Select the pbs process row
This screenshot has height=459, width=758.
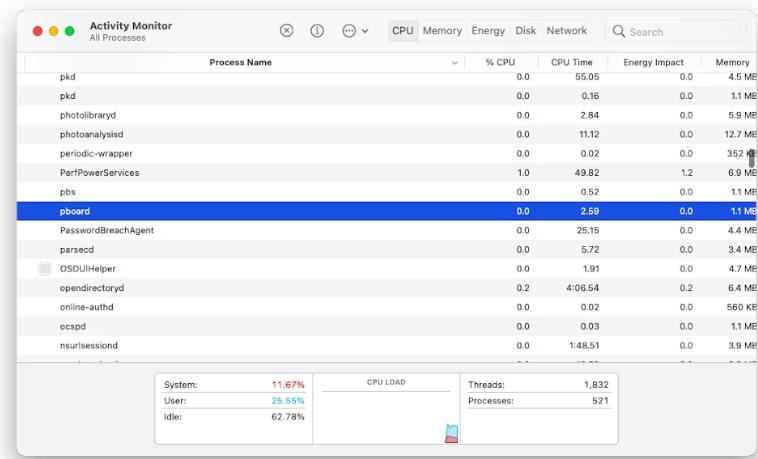[x=387, y=192]
